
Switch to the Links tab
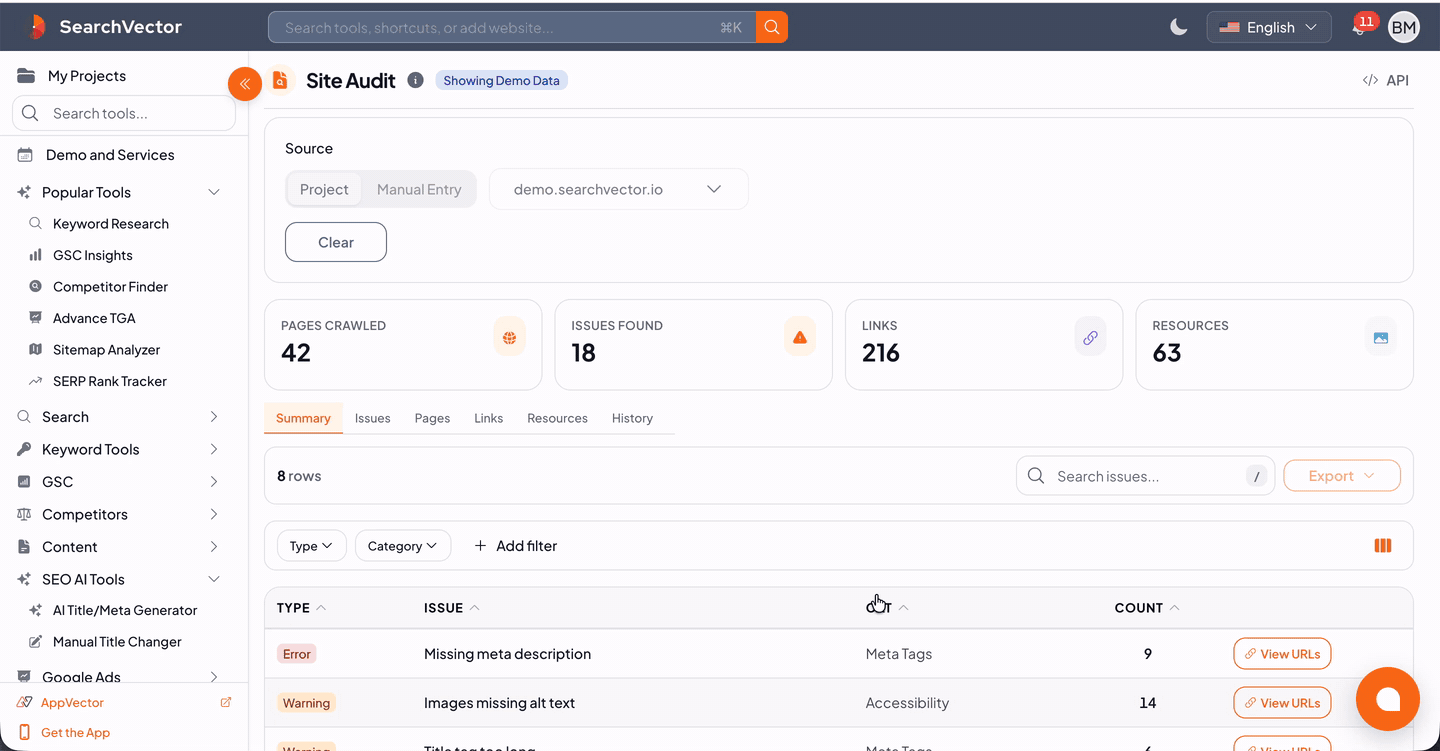pyautogui.click(x=489, y=418)
